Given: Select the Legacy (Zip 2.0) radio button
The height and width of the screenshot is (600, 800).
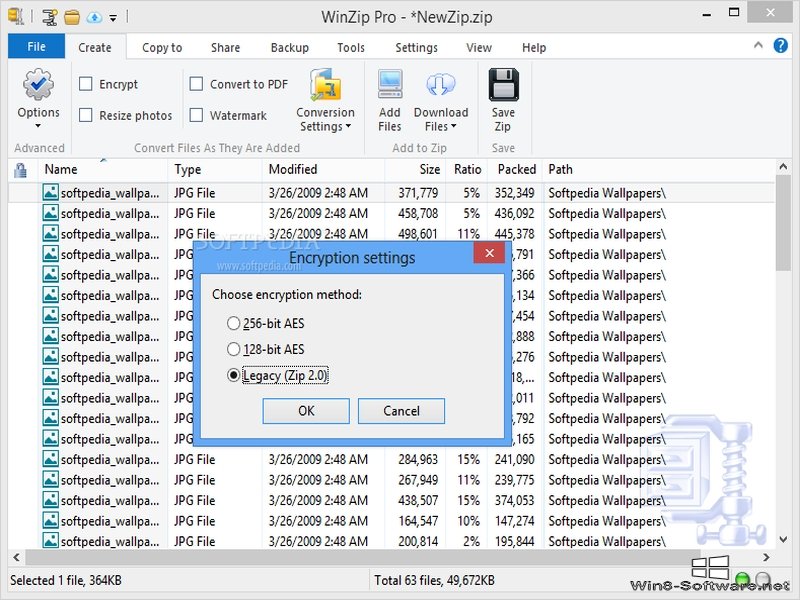Looking at the screenshot, I should 233,375.
